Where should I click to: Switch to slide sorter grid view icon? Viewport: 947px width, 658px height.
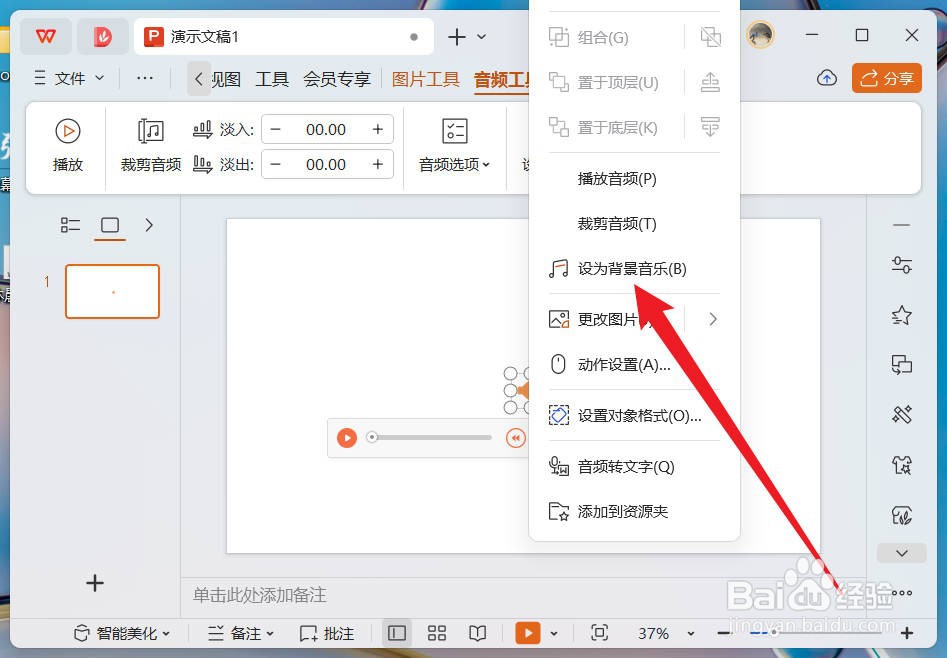pyautogui.click(x=437, y=632)
